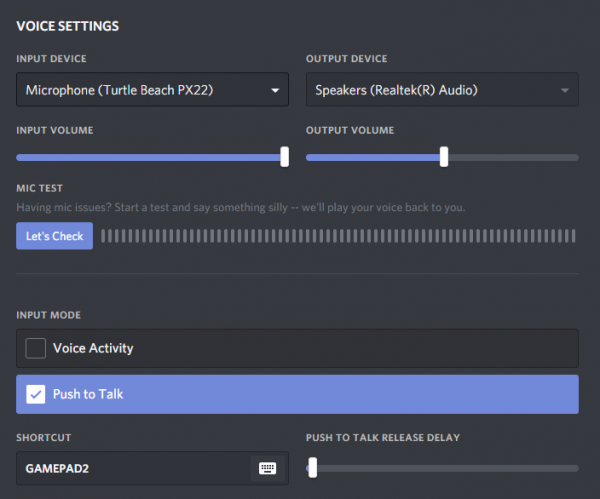This screenshot has height=499, width=600.
Task: Open Microphone (Turtle Beach PX22) device list
Action: [x=152, y=90]
